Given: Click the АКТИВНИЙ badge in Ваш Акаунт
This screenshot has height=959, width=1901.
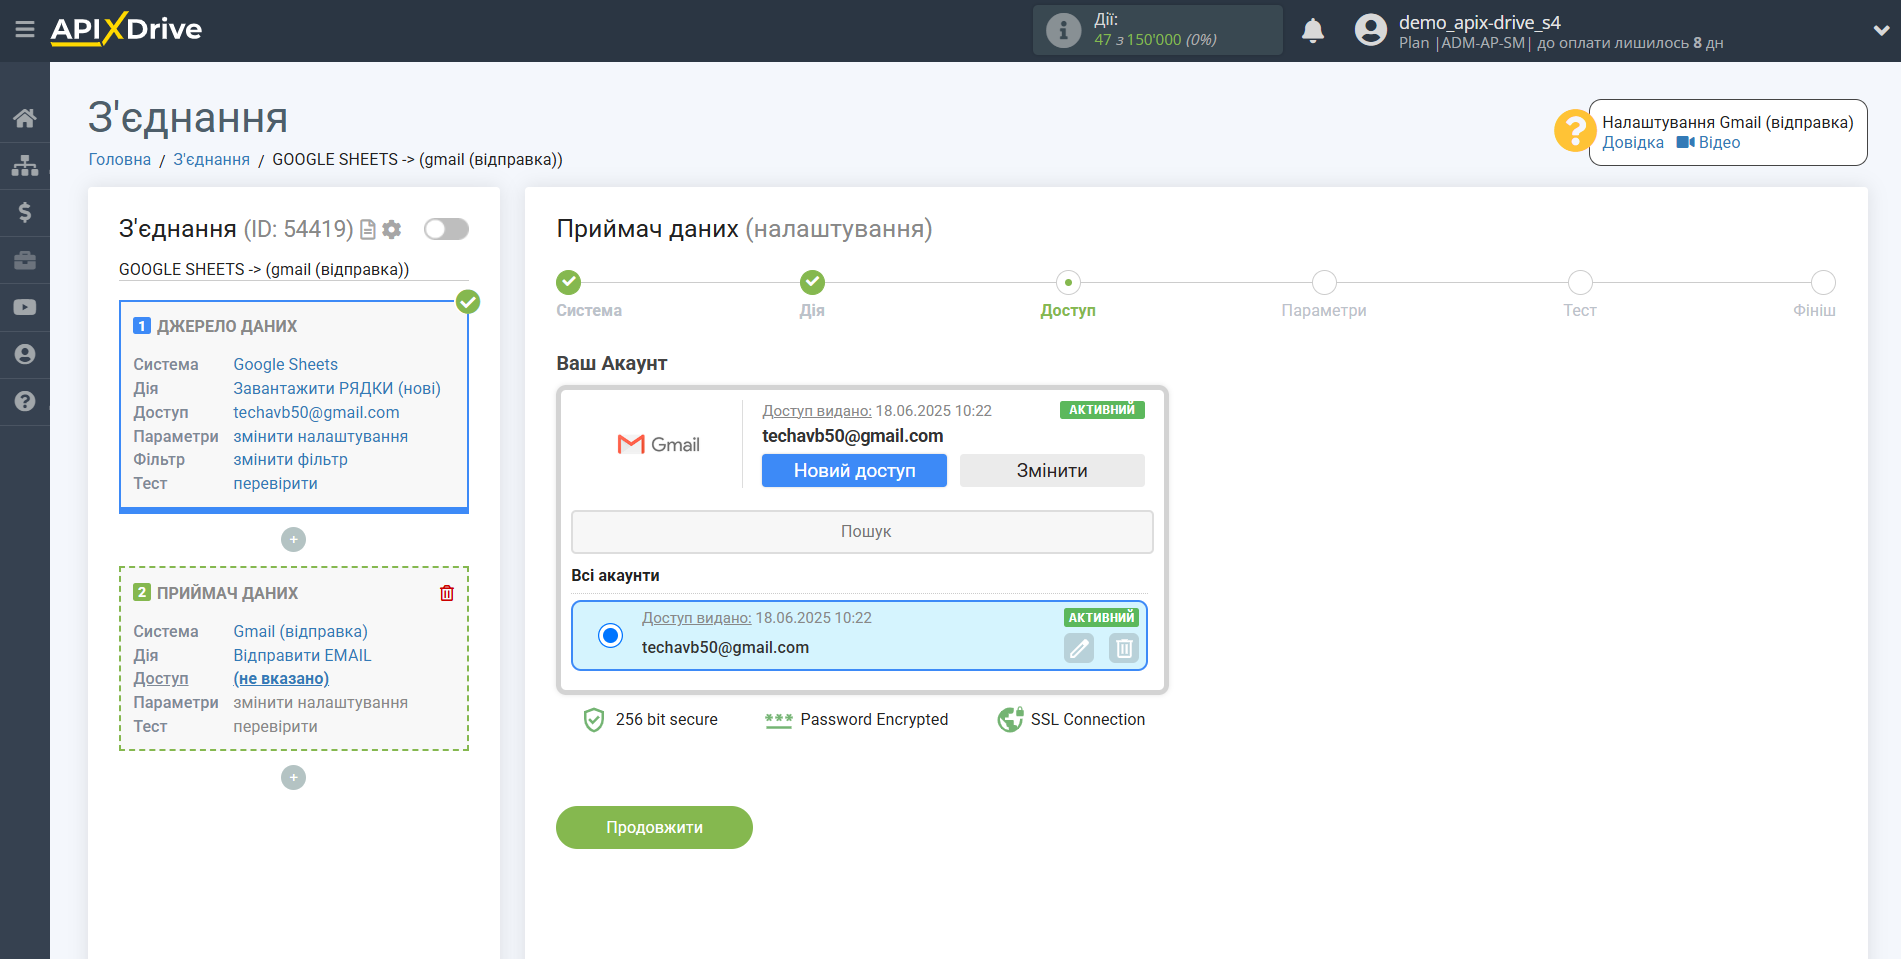Looking at the screenshot, I should pyautogui.click(x=1102, y=410).
